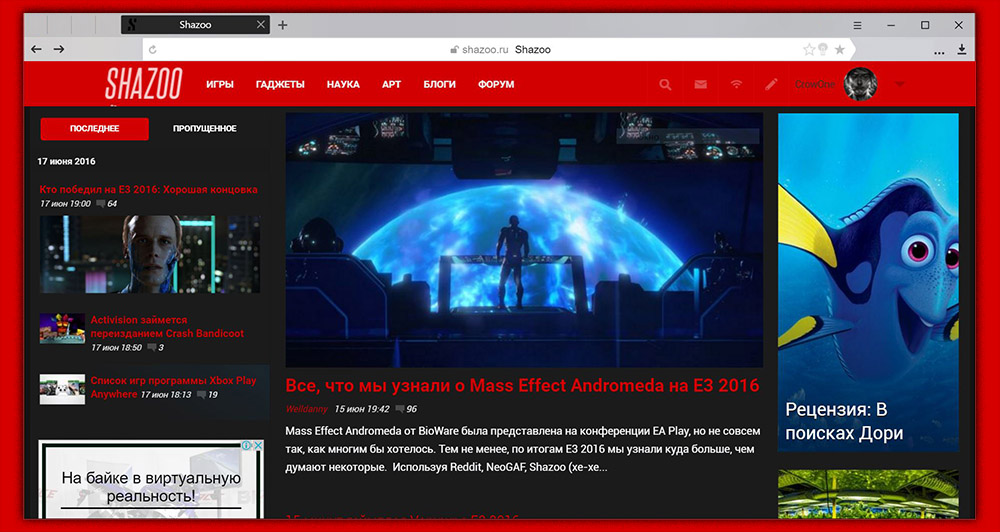Click the timestamp '17 июн 19:00'
Screen dimensions: 1000x532
(65, 204)
